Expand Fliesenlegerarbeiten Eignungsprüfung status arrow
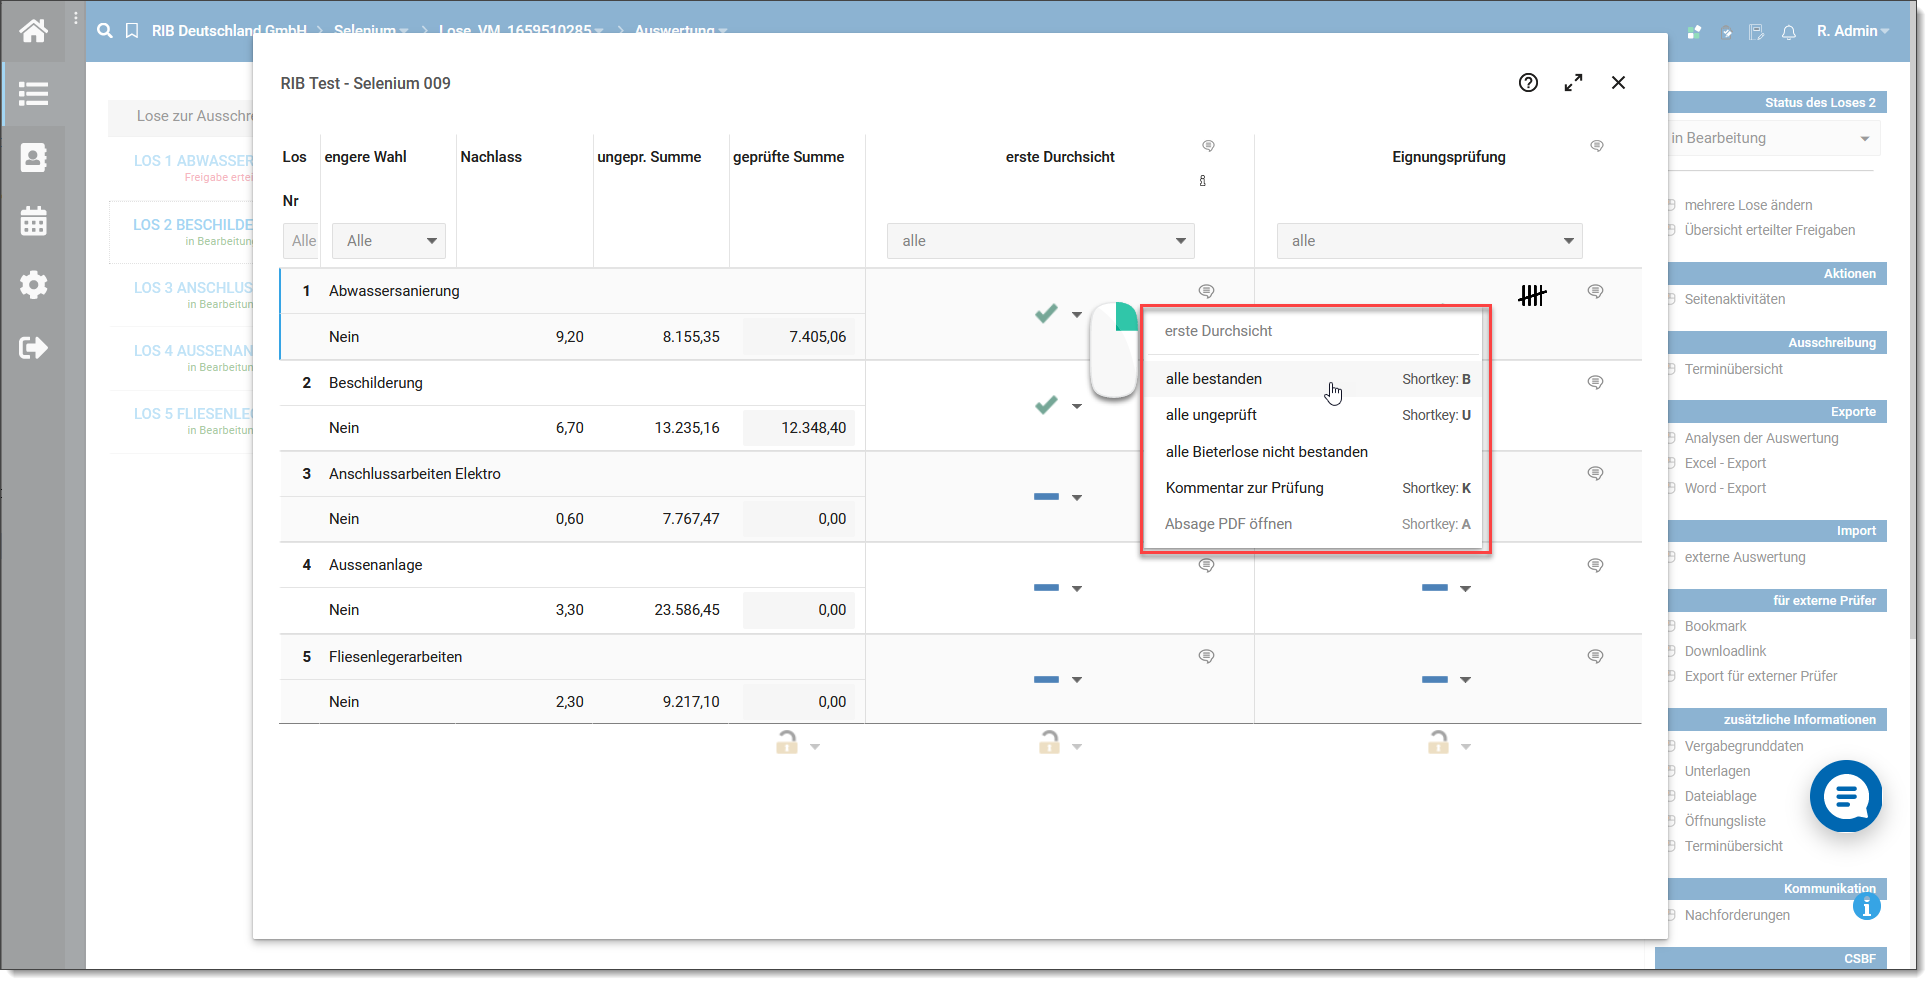The height and width of the screenshot is (985, 1932). tap(1465, 680)
